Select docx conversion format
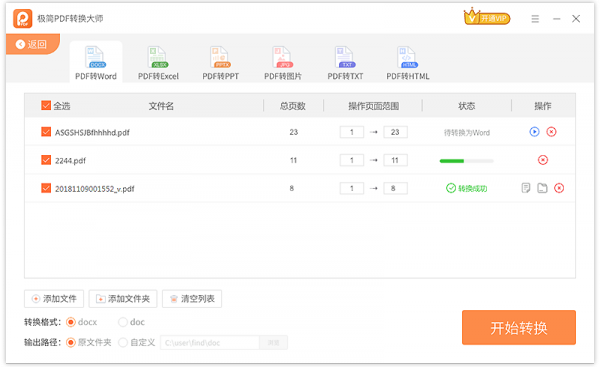Image resolution: width=600 pixels, height=367 pixels. tap(71, 322)
